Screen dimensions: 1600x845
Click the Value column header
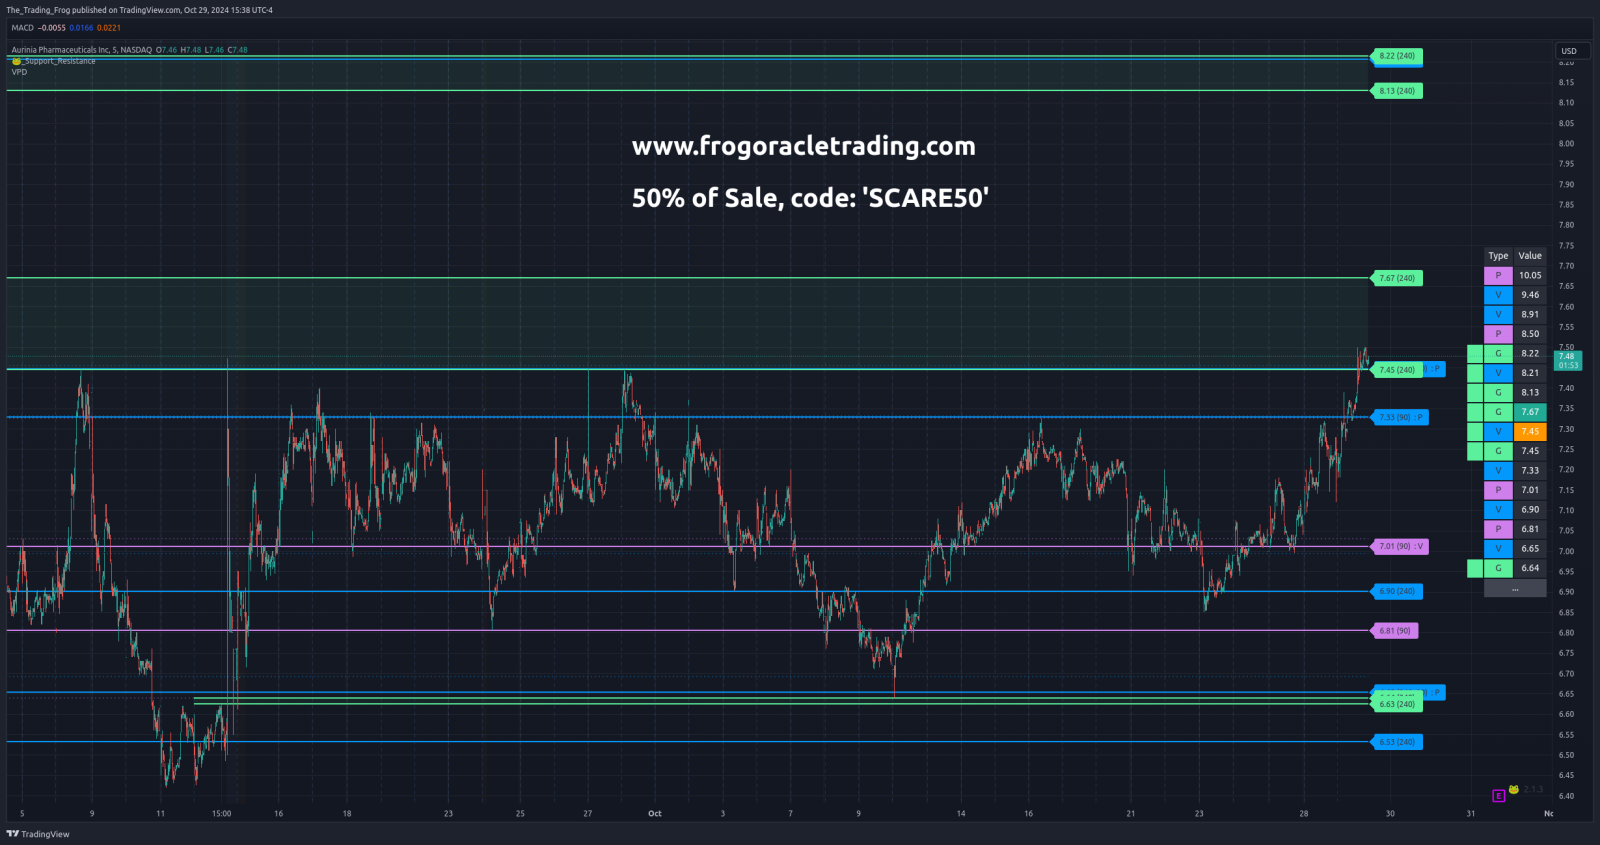pos(1530,256)
